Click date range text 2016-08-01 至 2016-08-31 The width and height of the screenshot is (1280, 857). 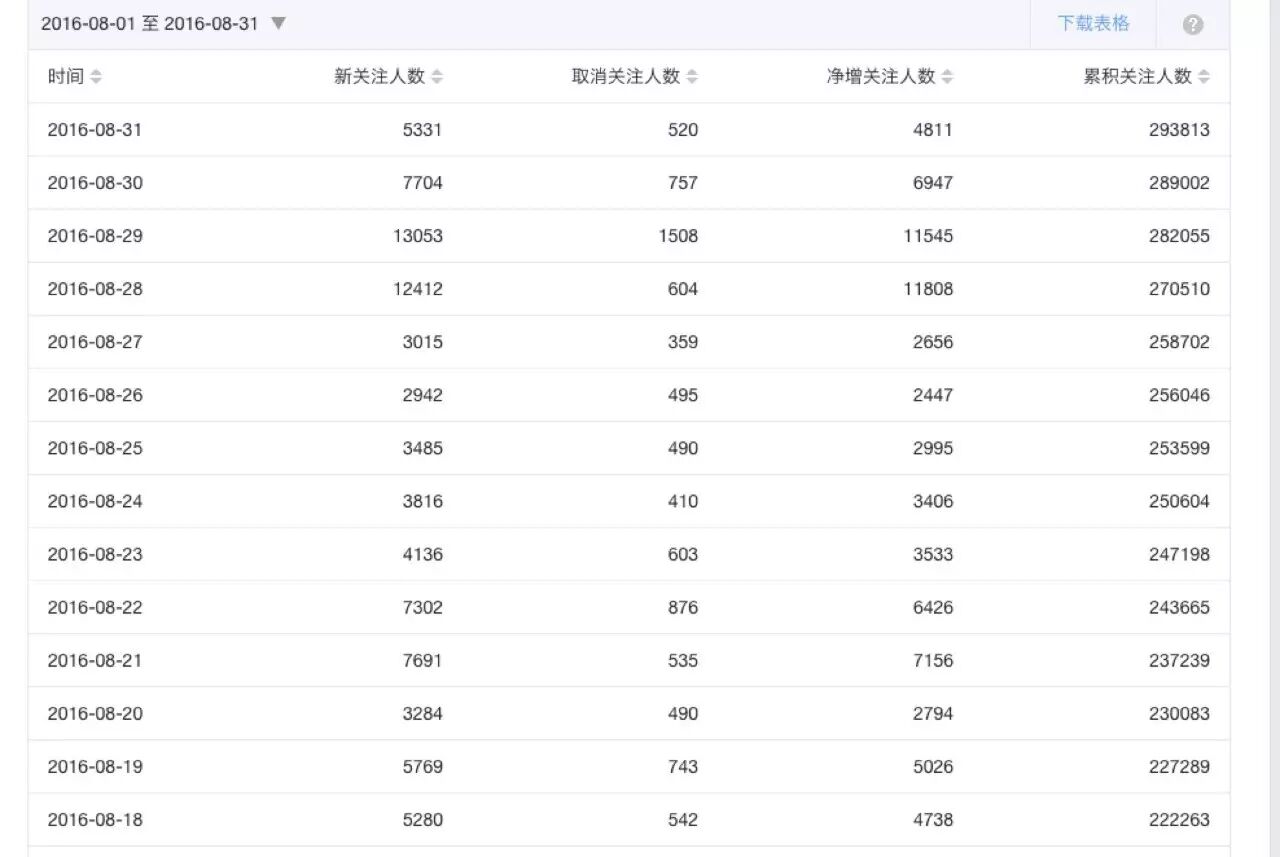(x=150, y=24)
